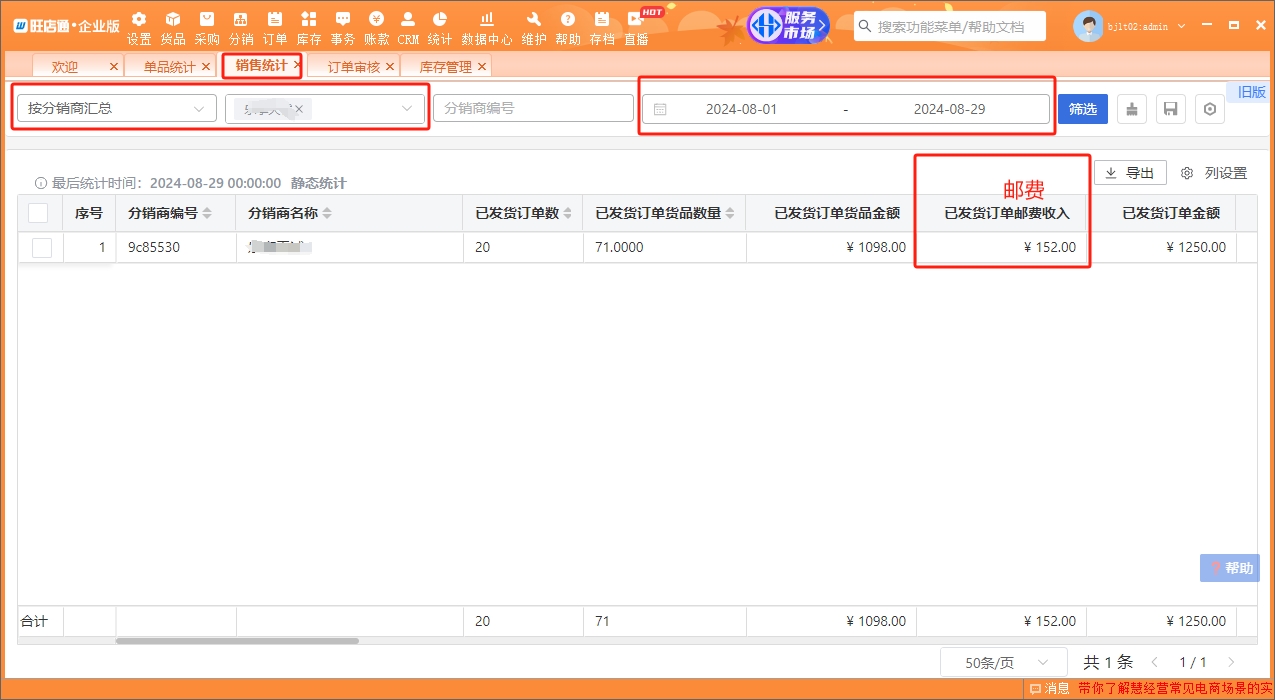Open the 直播 live stream icon
This screenshot has width=1275, height=700.
tap(636, 27)
